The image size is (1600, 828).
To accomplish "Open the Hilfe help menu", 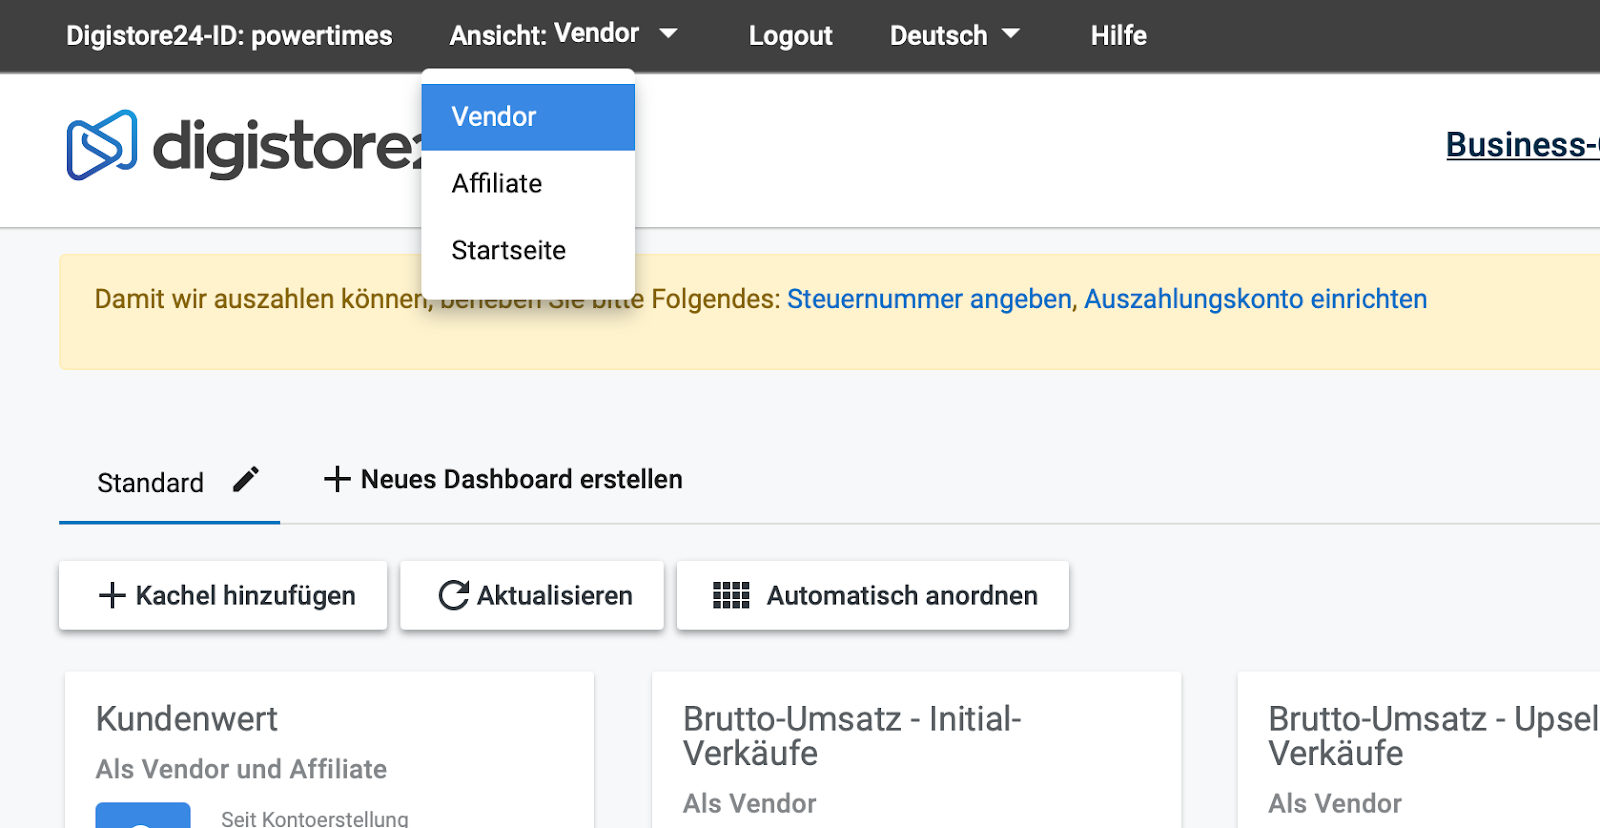I will (x=1118, y=36).
